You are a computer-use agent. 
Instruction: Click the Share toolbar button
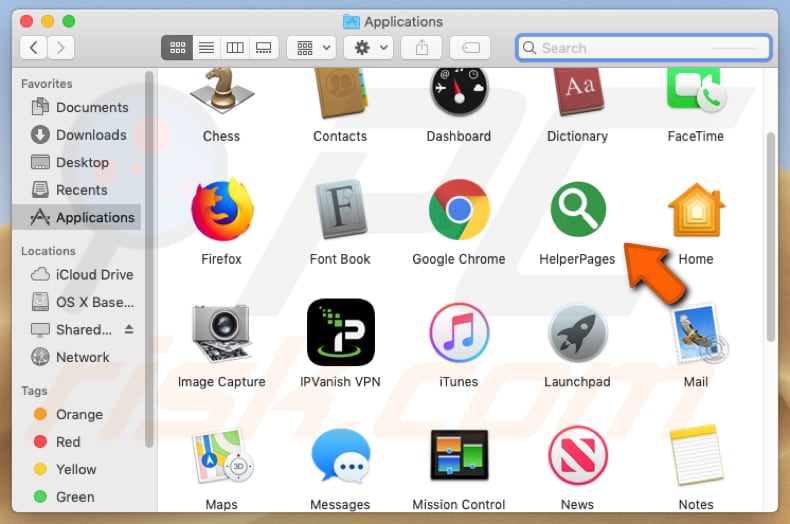(x=422, y=48)
